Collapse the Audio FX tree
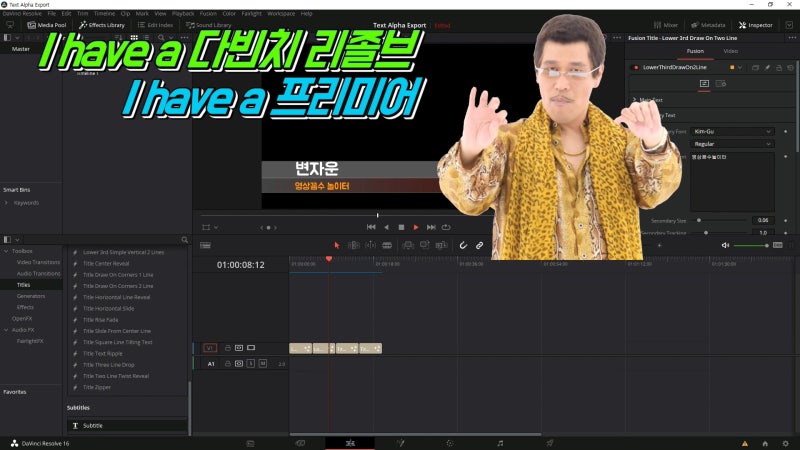The height and width of the screenshot is (450, 800). pyautogui.click(x=6, y=330)
